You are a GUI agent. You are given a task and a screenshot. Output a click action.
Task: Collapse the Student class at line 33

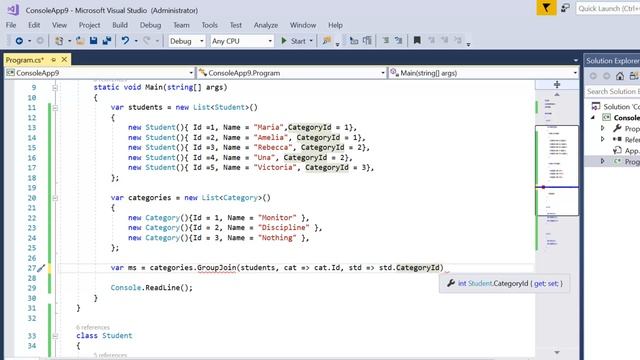tap(55, 336)
